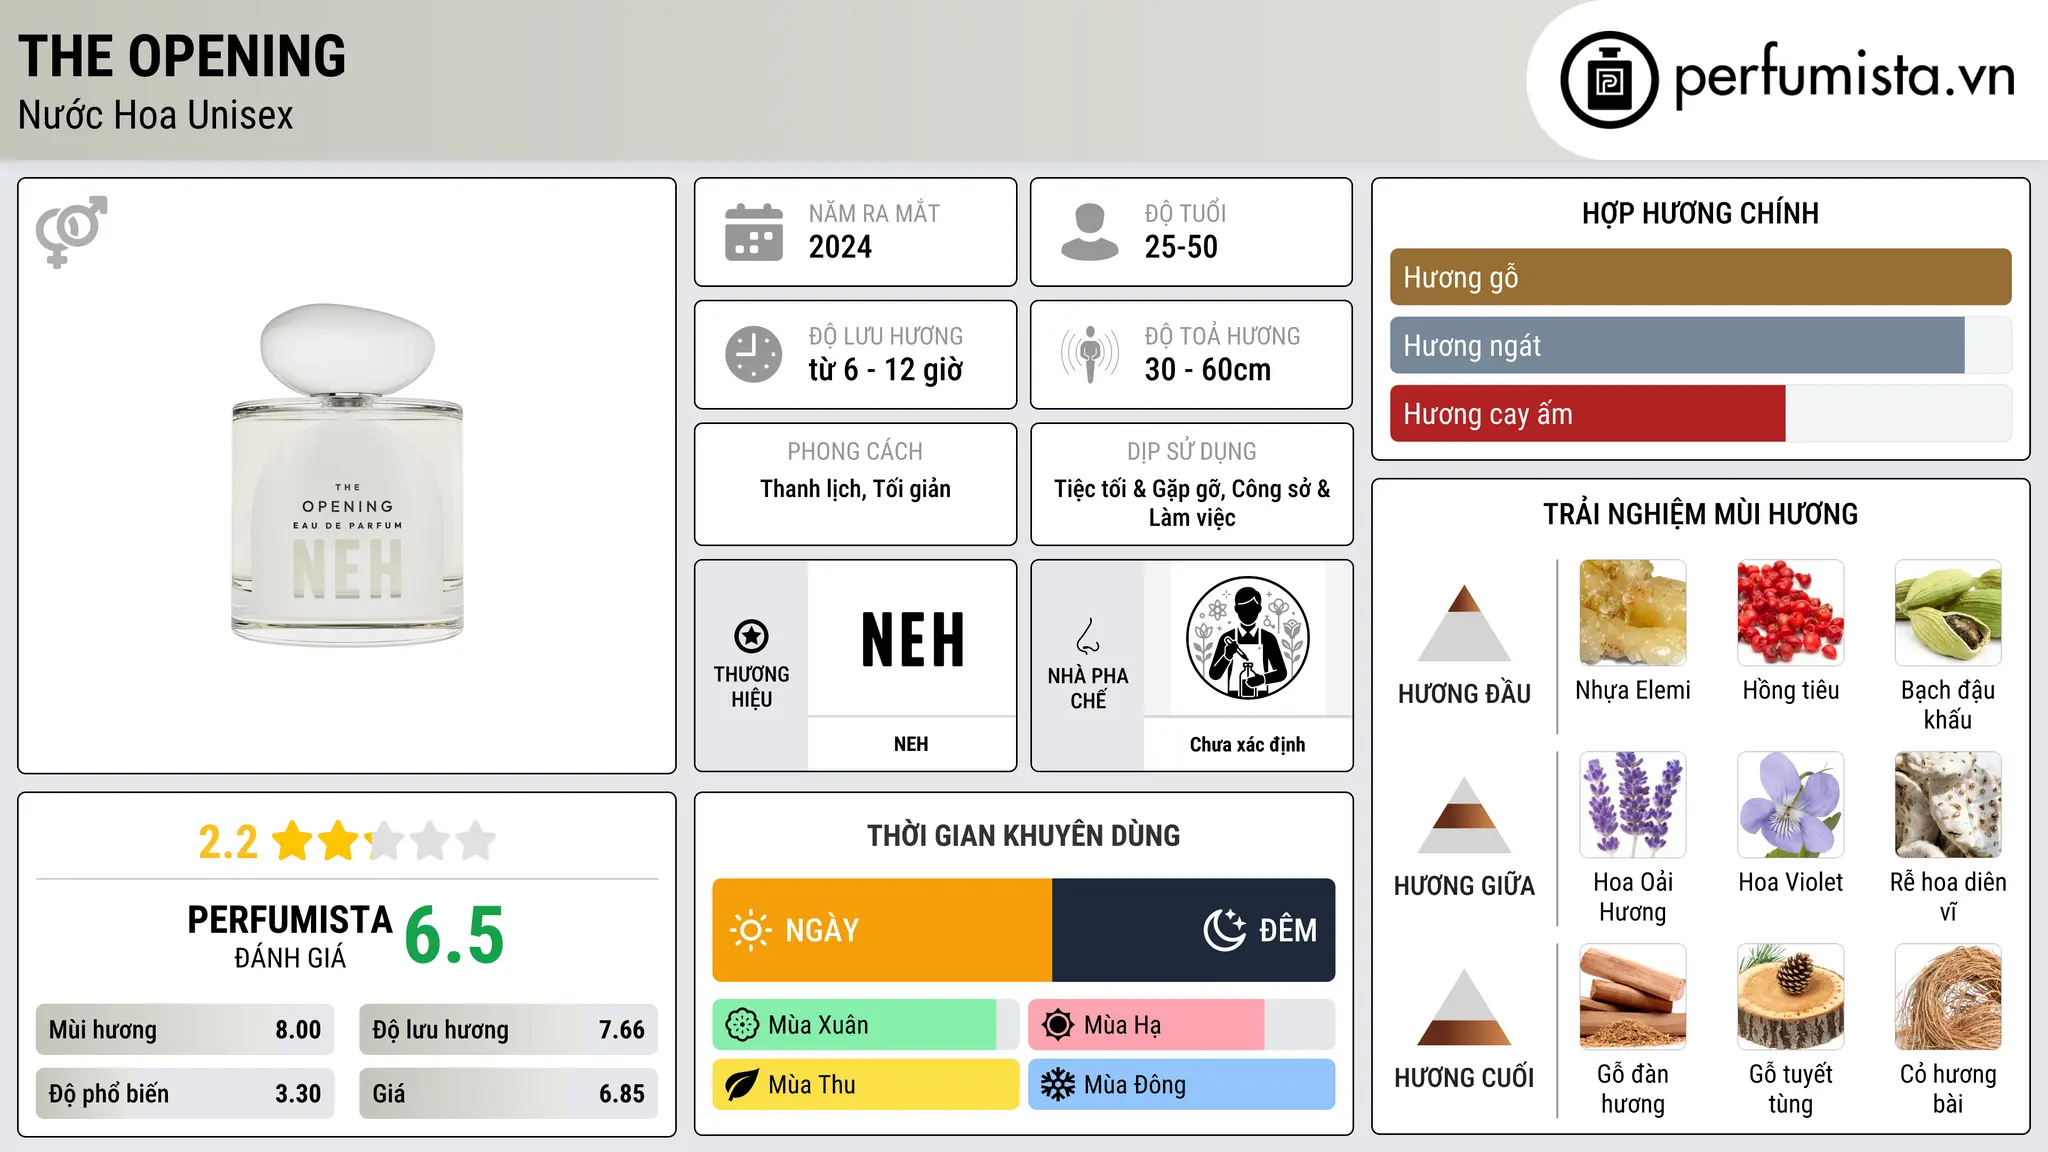Click the large NEH brand logo

click(x=912, y=640)
